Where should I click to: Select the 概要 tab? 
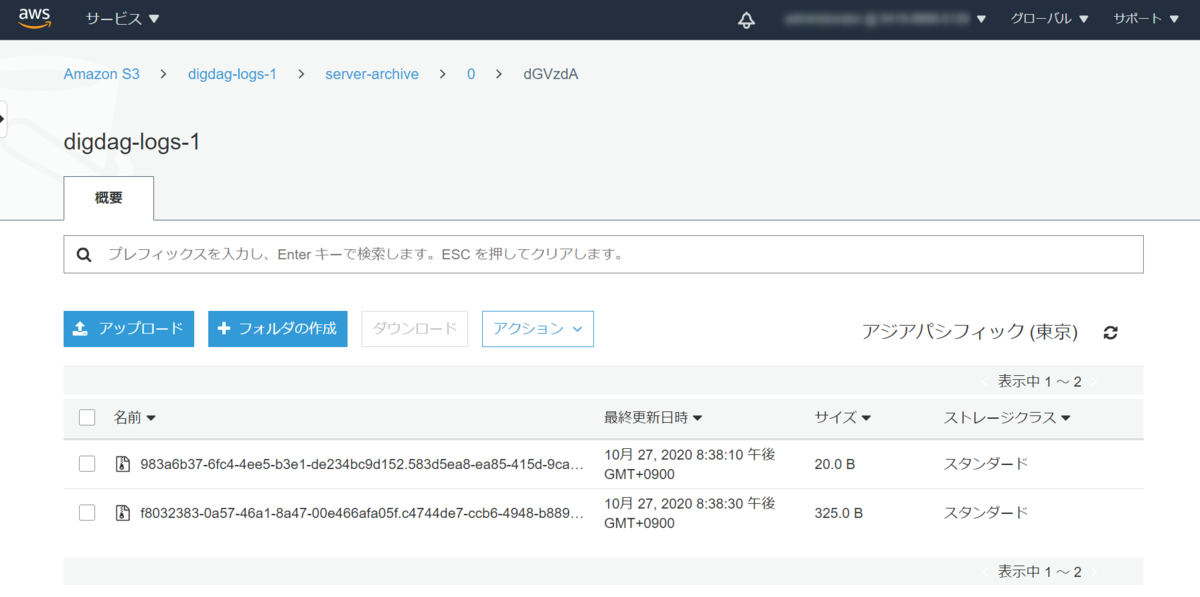[x=109, y=198]
